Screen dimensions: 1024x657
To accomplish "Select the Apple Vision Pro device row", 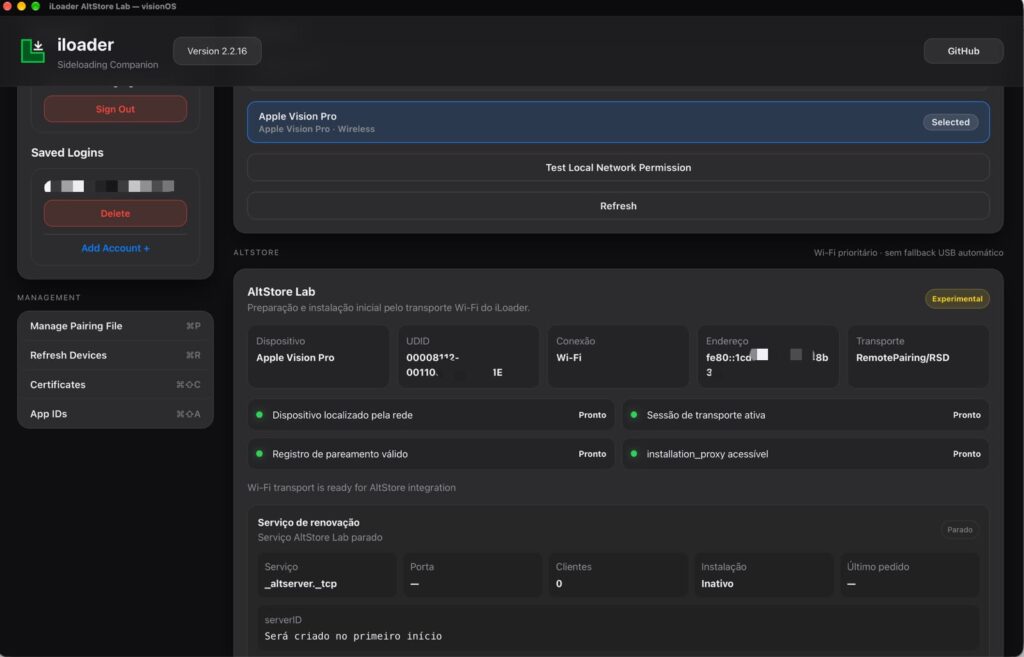I will pos(618,122).
